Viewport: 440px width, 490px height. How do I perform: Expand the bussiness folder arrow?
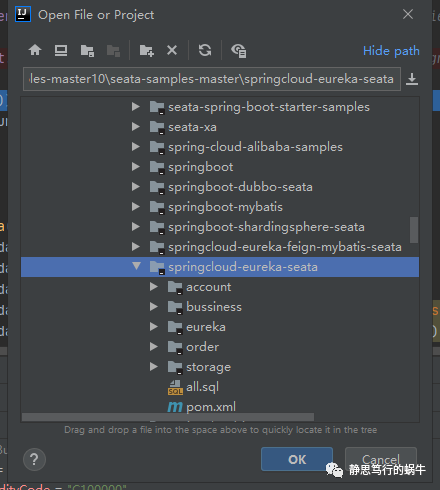click(x=154, y=307)
